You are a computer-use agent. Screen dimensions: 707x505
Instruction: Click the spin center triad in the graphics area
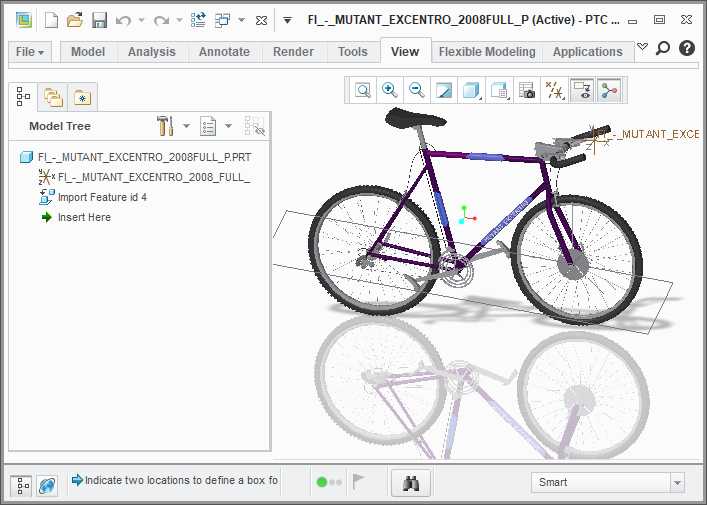point(466,216)
